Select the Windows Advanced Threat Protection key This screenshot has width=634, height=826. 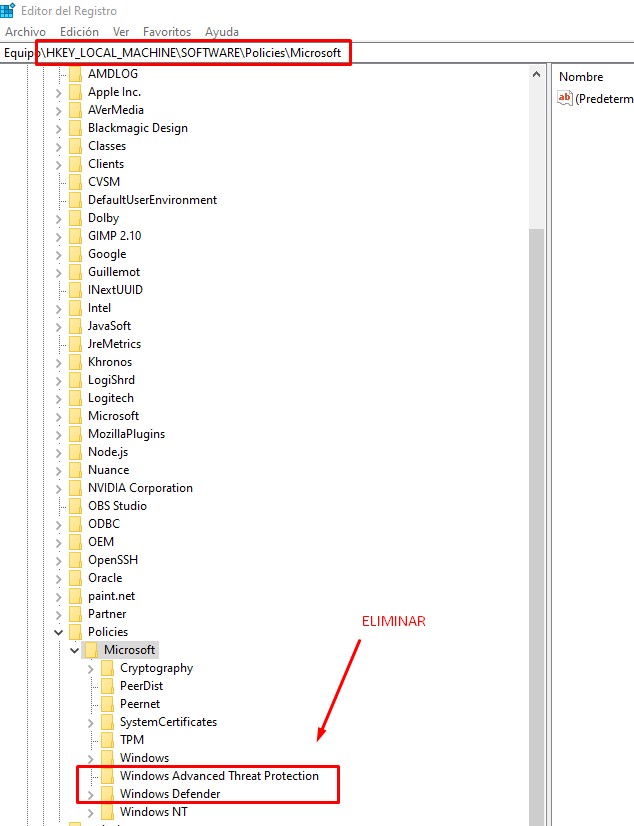coord(219,776)
